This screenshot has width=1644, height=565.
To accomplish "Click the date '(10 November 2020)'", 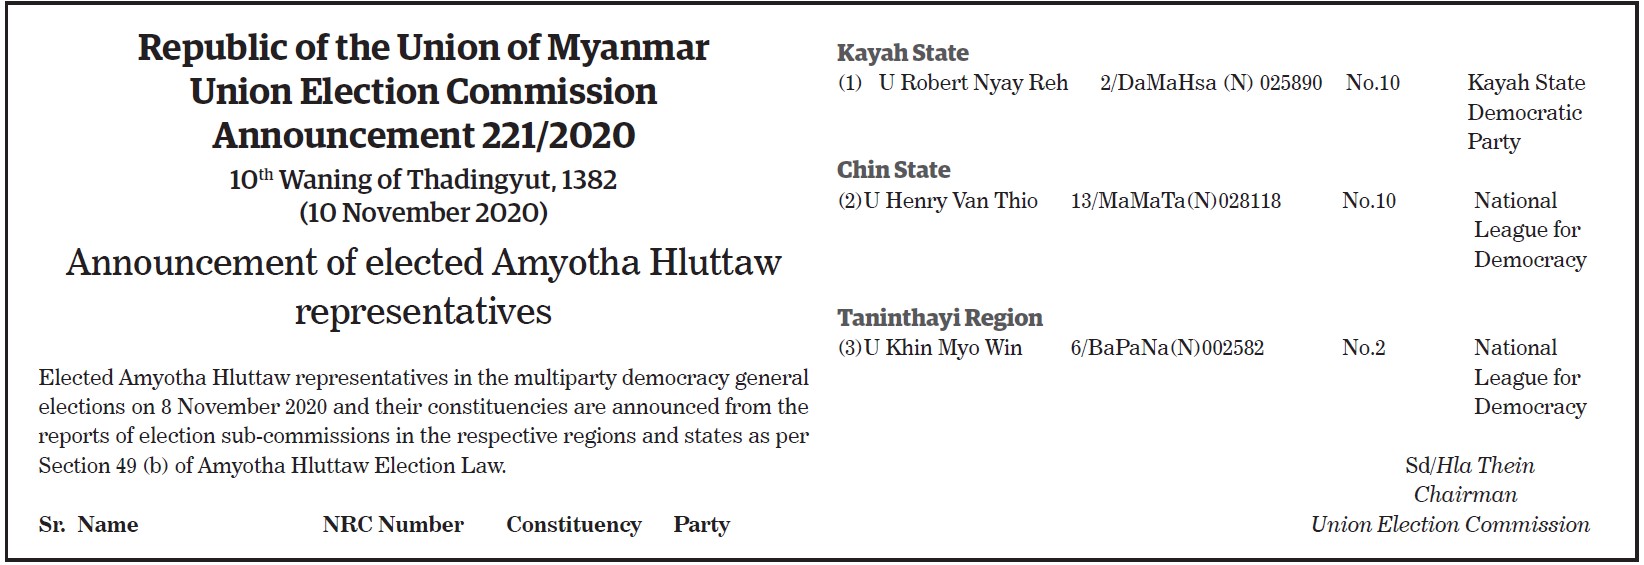I will (423, 213).
